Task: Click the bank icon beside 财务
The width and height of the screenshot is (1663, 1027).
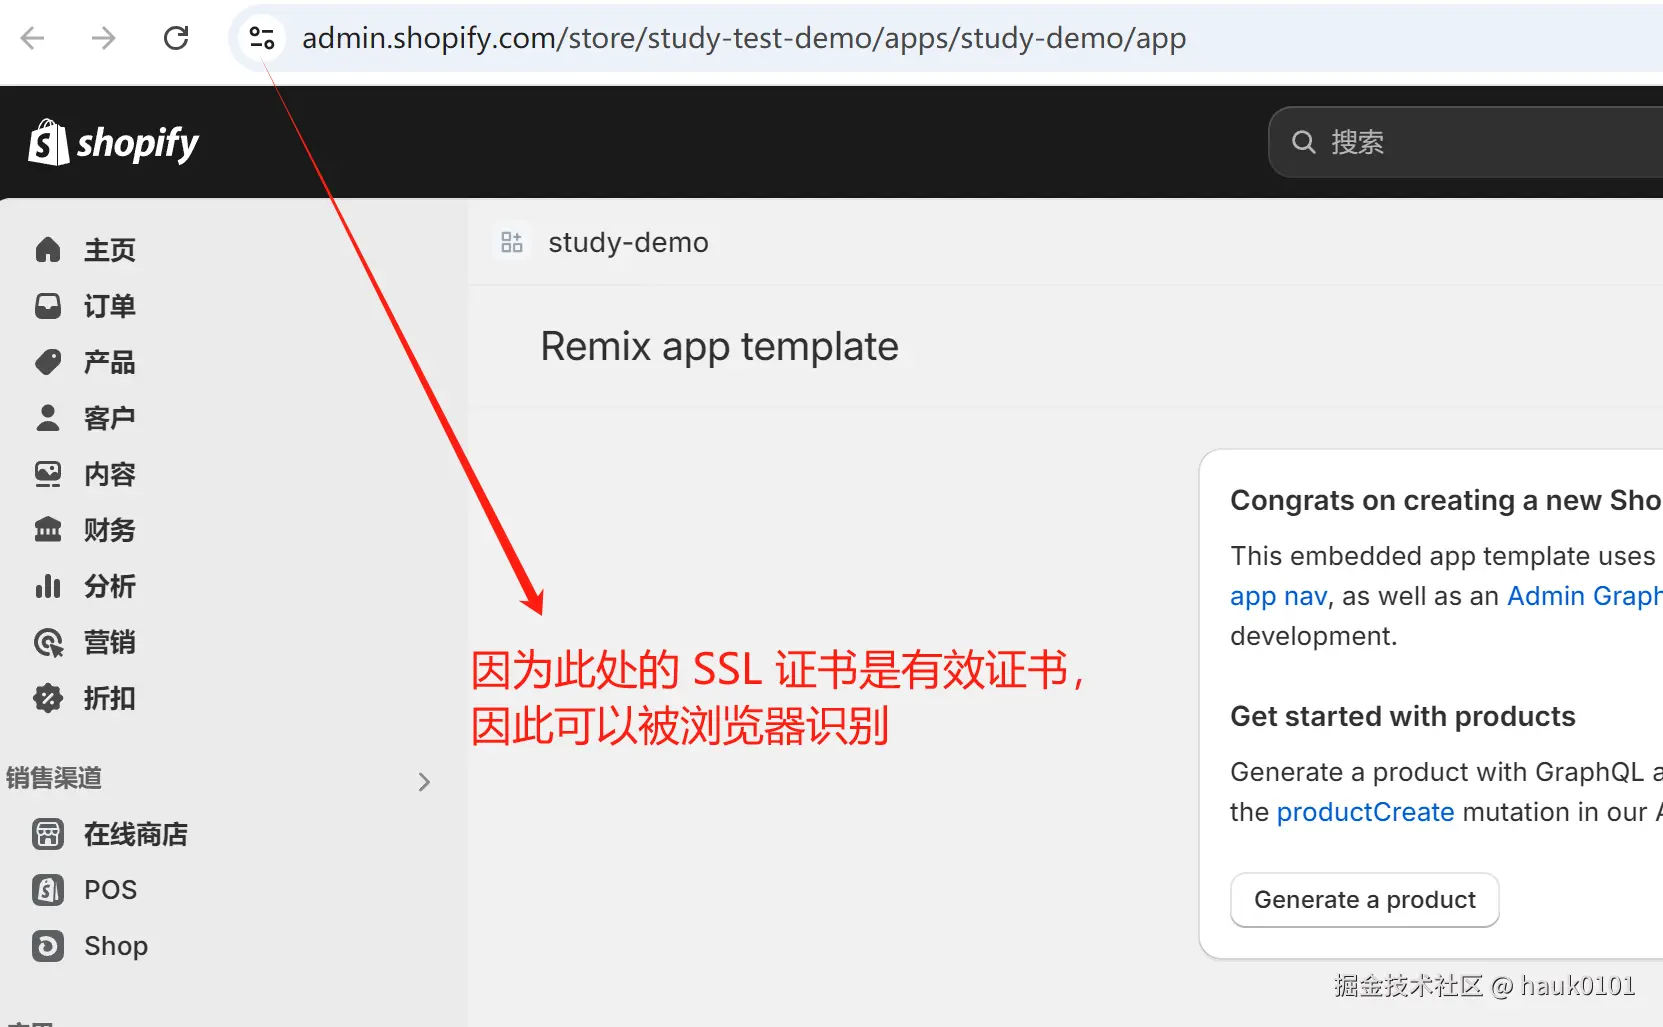Action: tap(48, 530)
